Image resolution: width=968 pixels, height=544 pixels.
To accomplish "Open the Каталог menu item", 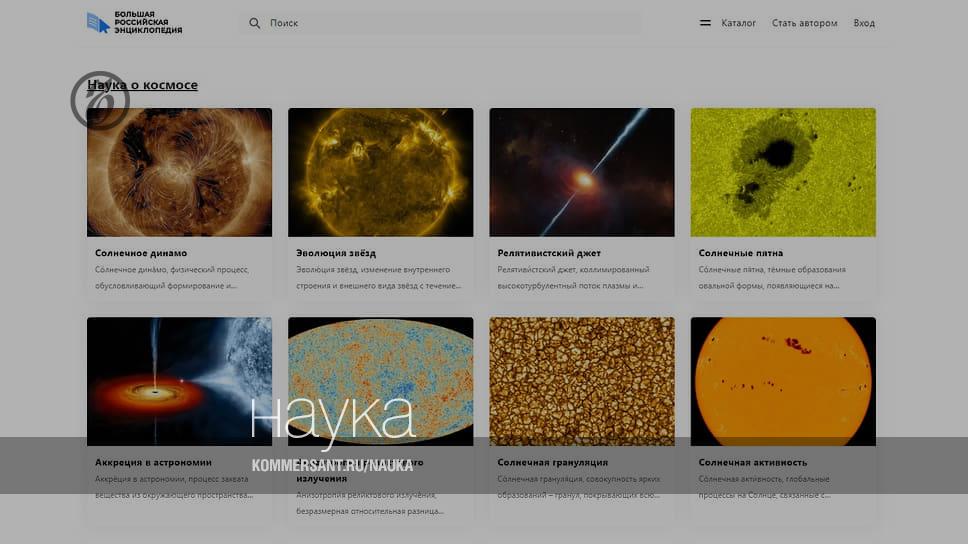I will (x=738, y=23).
